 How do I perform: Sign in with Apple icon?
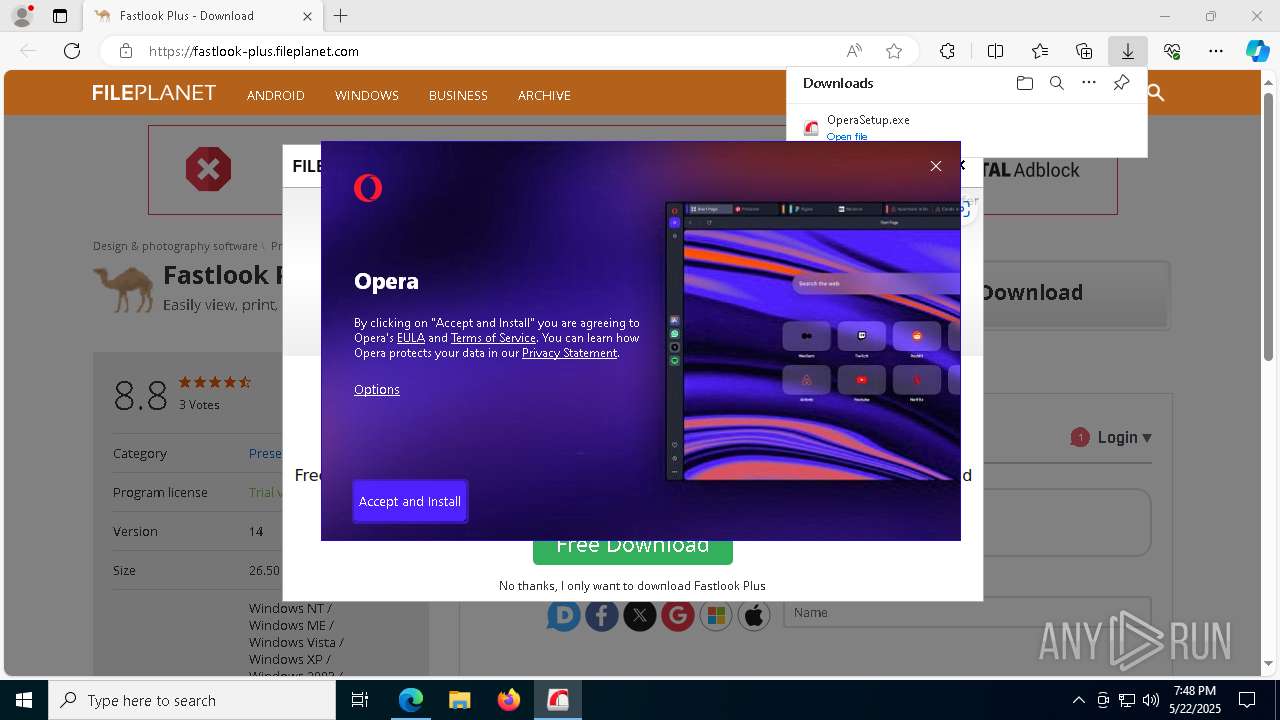754,615
